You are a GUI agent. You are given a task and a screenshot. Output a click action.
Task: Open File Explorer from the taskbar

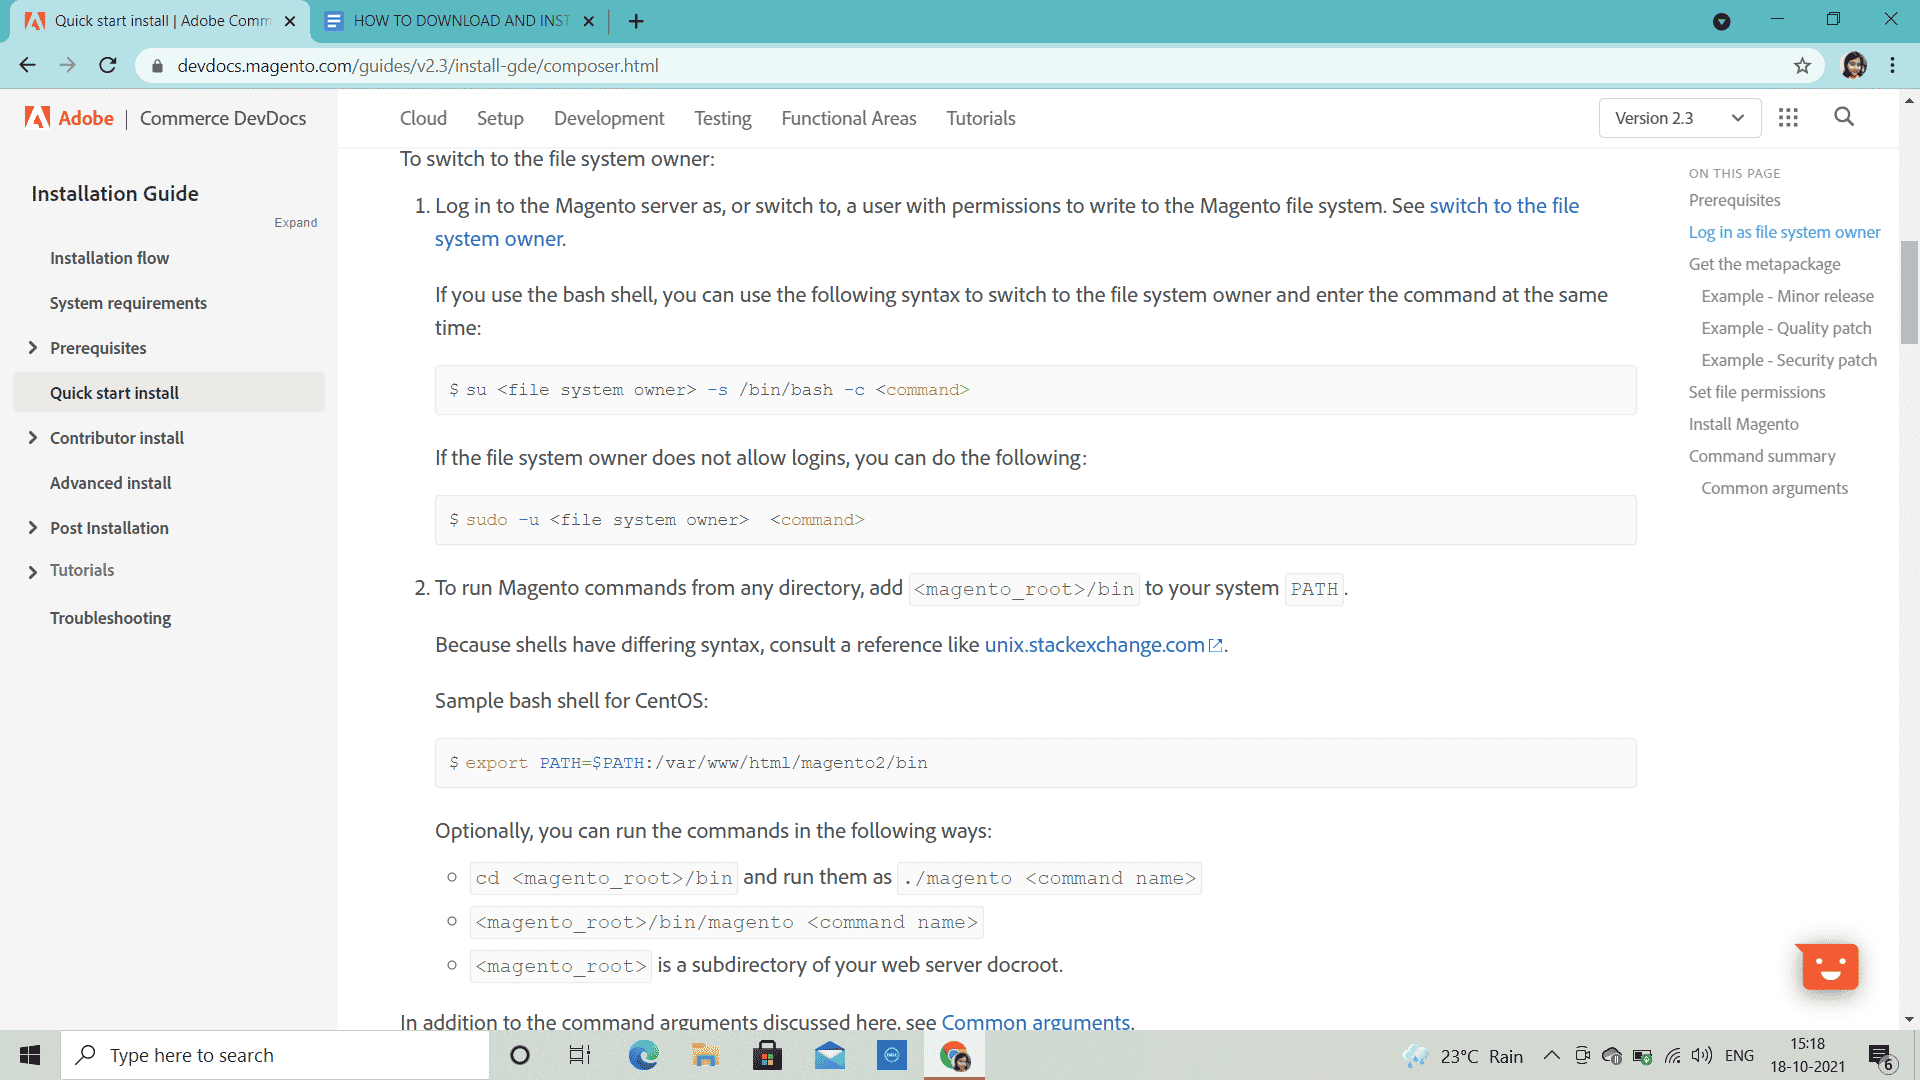point(705,1055)
